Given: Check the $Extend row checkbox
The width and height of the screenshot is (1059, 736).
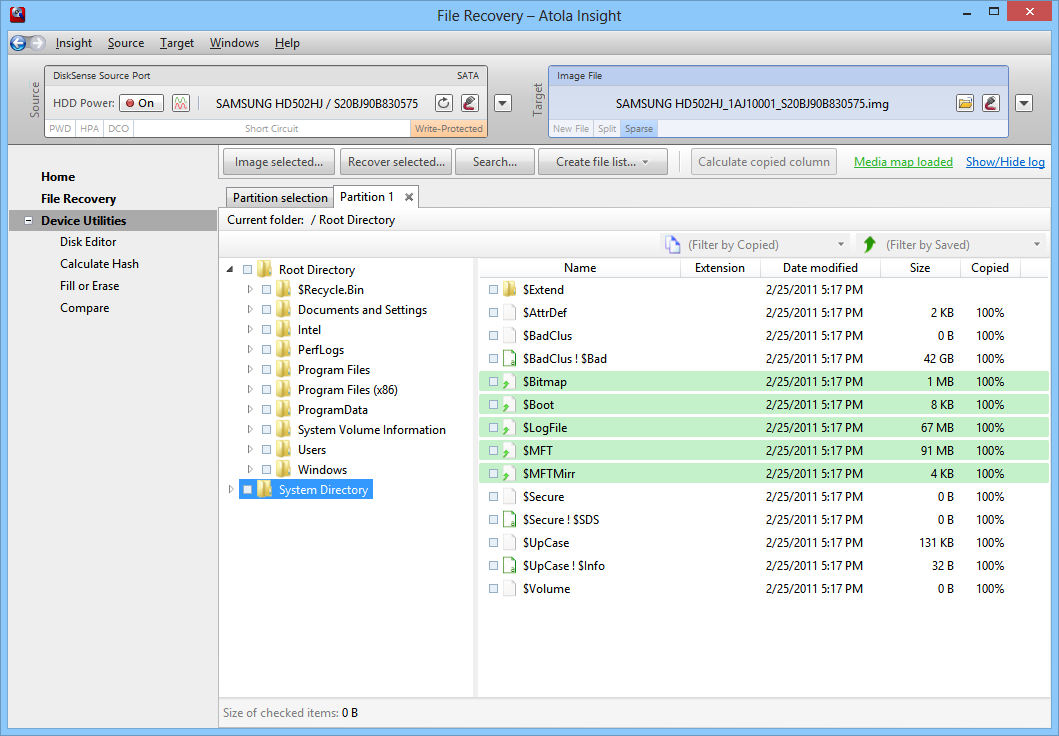Looking at the screenshot, I should coord(493,290).
